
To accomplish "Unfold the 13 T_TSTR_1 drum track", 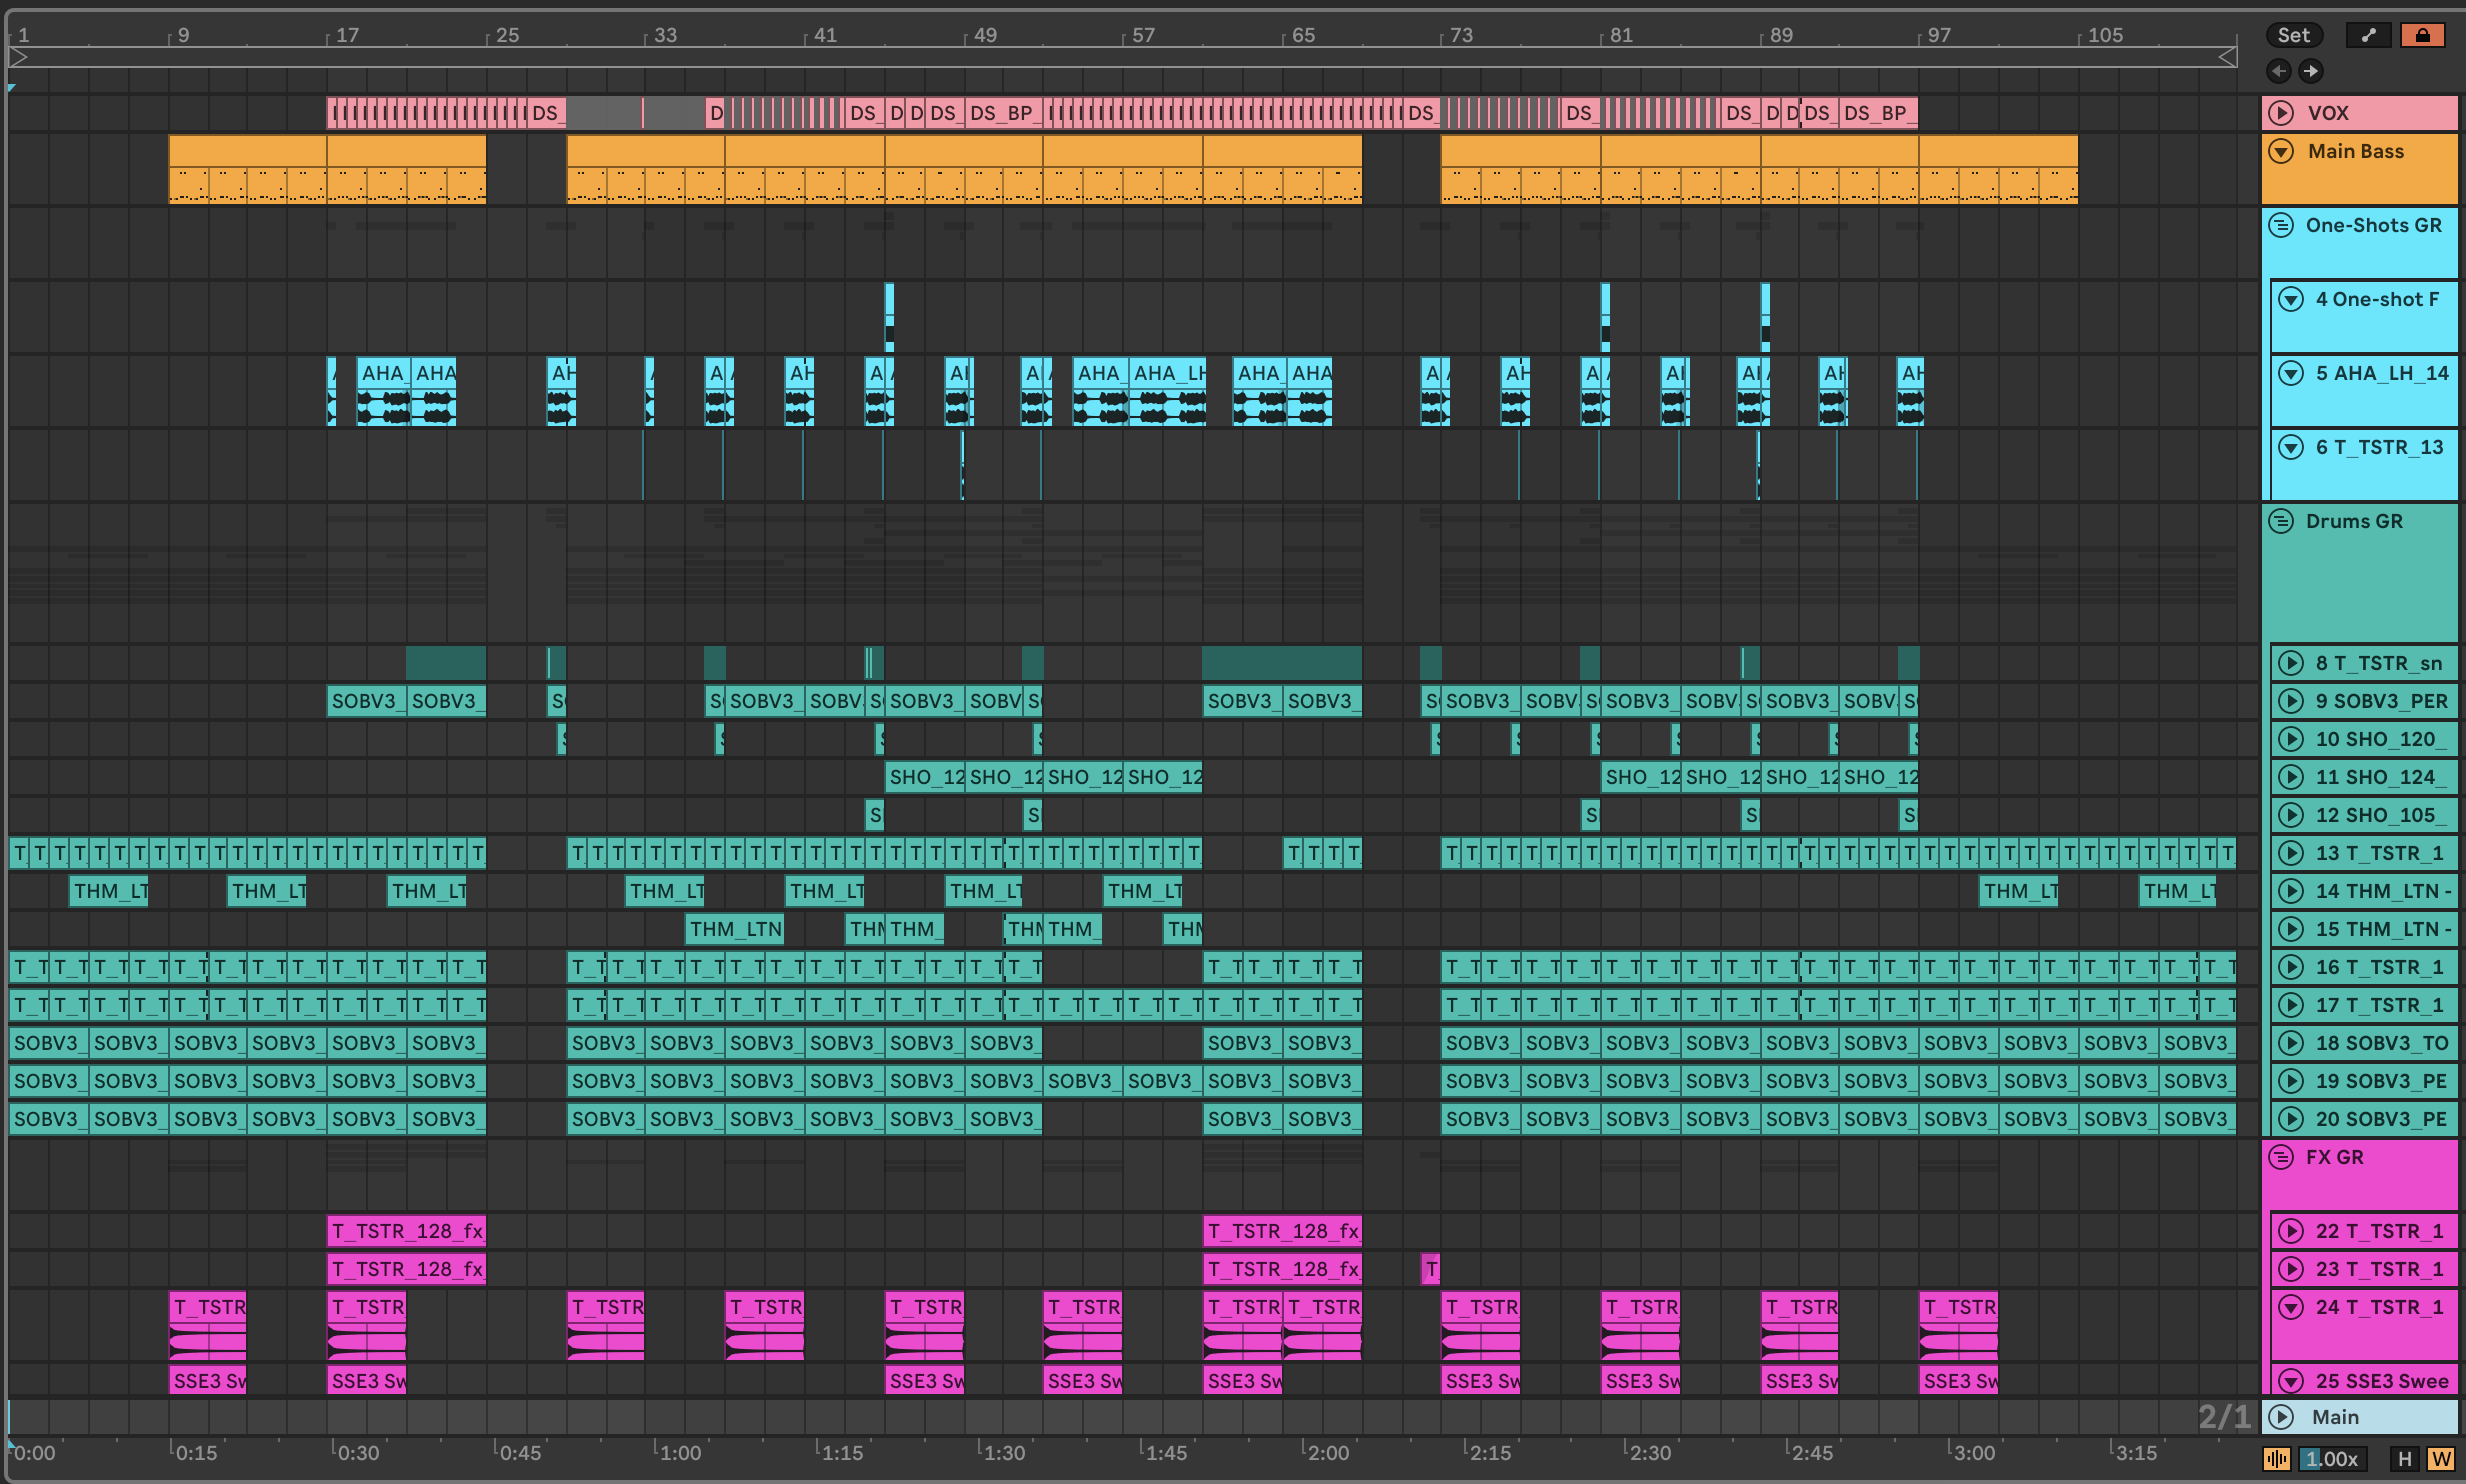I will point(2291,854).
